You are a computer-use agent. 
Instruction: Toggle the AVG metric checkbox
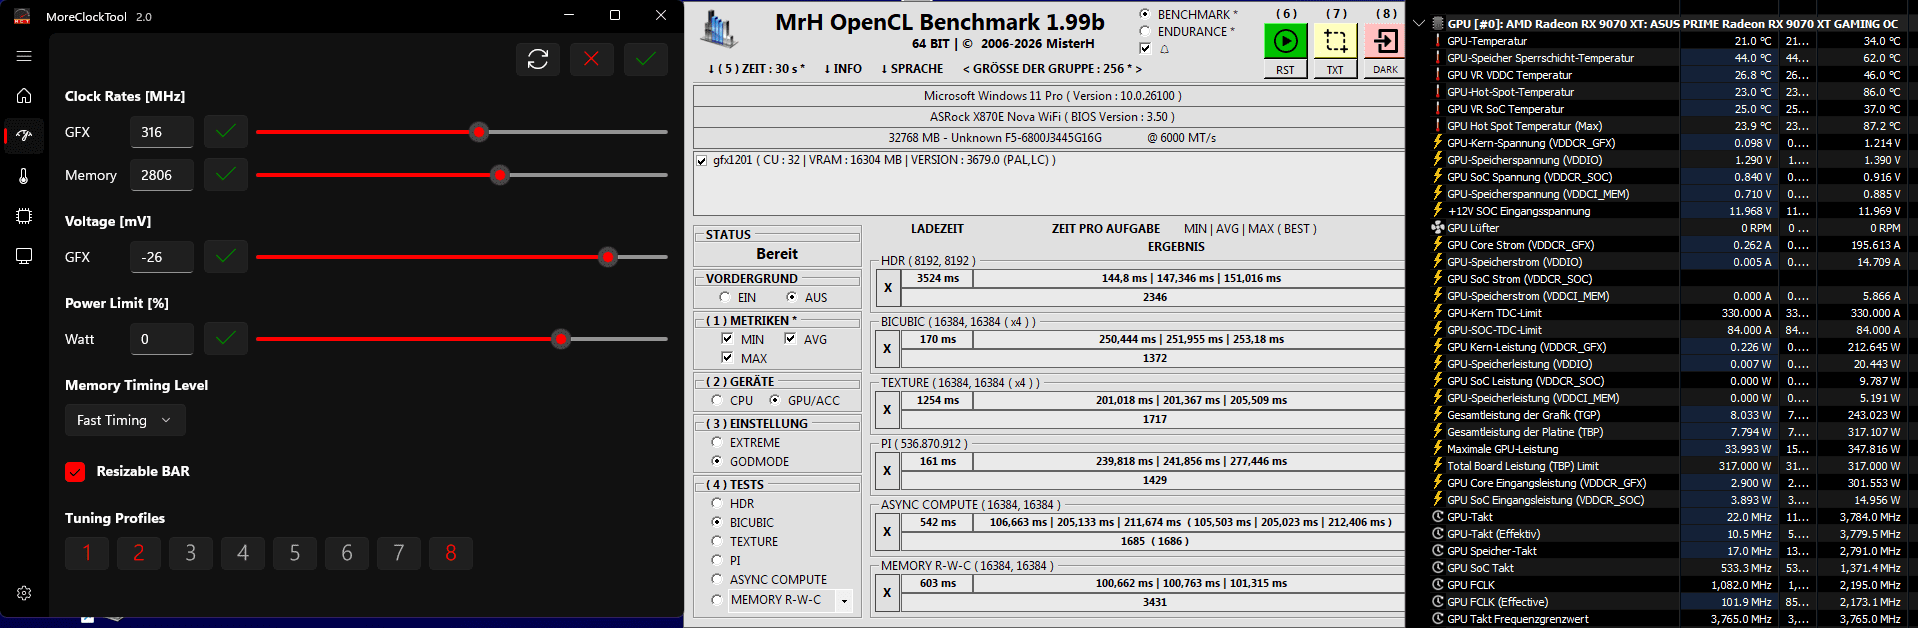click(x=790, y=340)
